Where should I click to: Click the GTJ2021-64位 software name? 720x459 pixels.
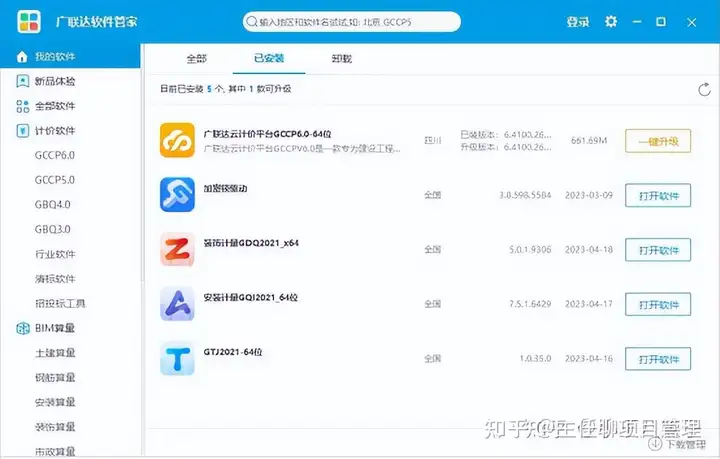(x=233, y=352)
